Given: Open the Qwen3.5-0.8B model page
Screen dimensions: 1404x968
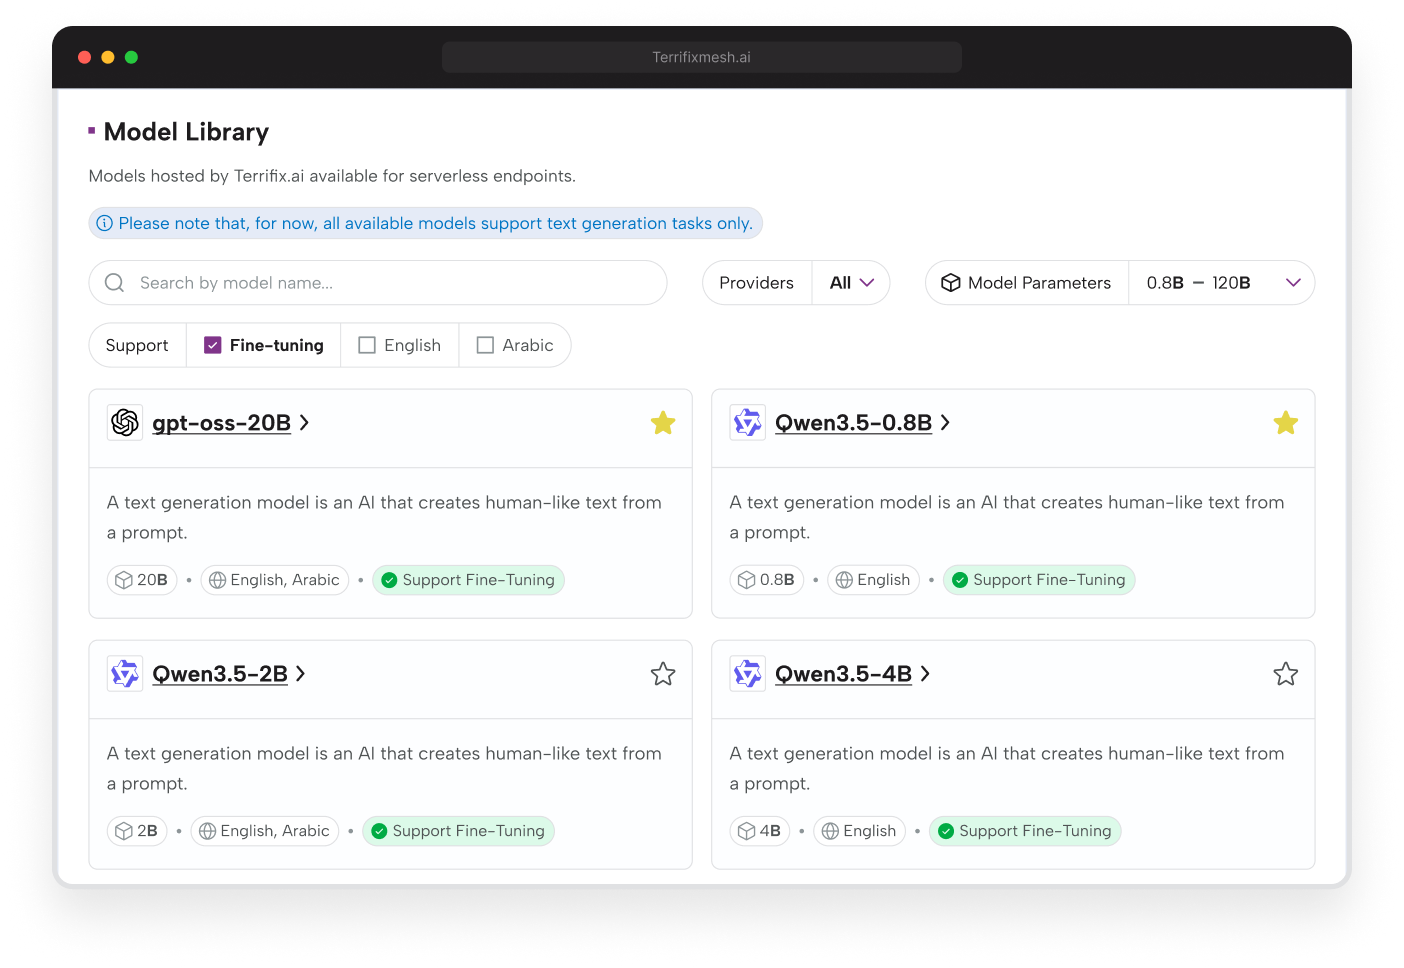Looking at the screenshot, I should point(853,423).
